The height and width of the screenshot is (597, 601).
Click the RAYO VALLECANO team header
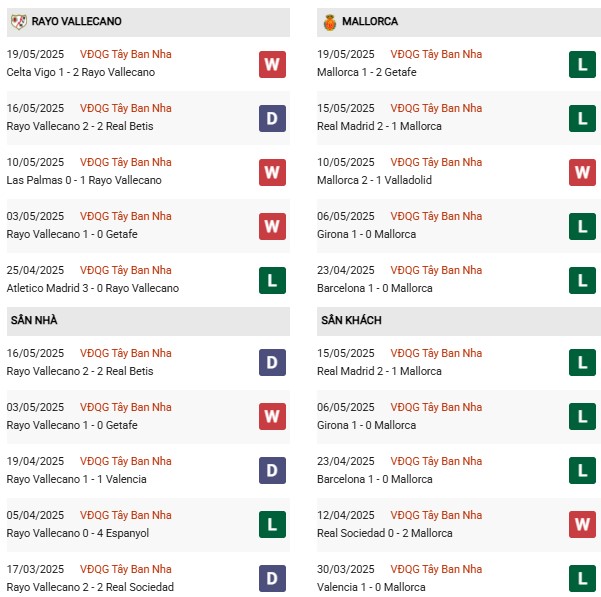(x=77, y=21)
